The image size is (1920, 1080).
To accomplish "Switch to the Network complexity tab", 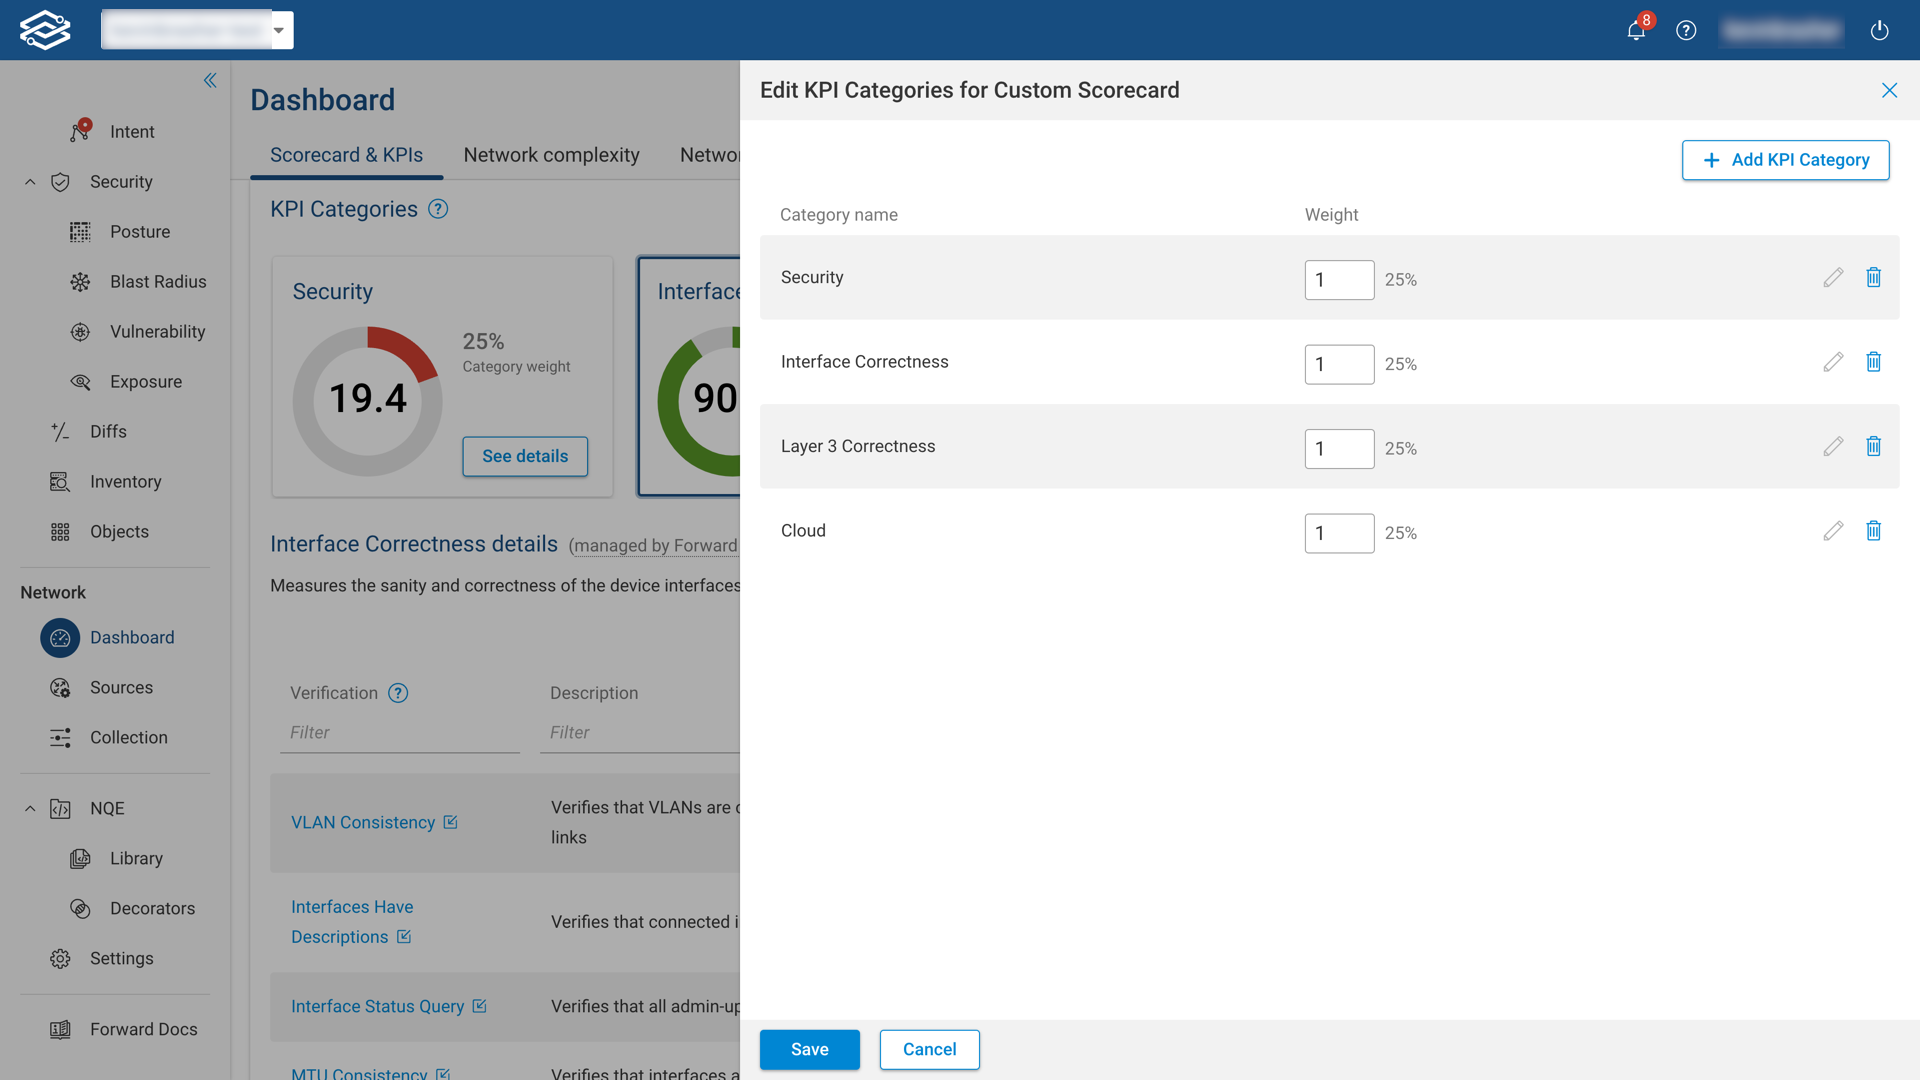I will point(551,155).
